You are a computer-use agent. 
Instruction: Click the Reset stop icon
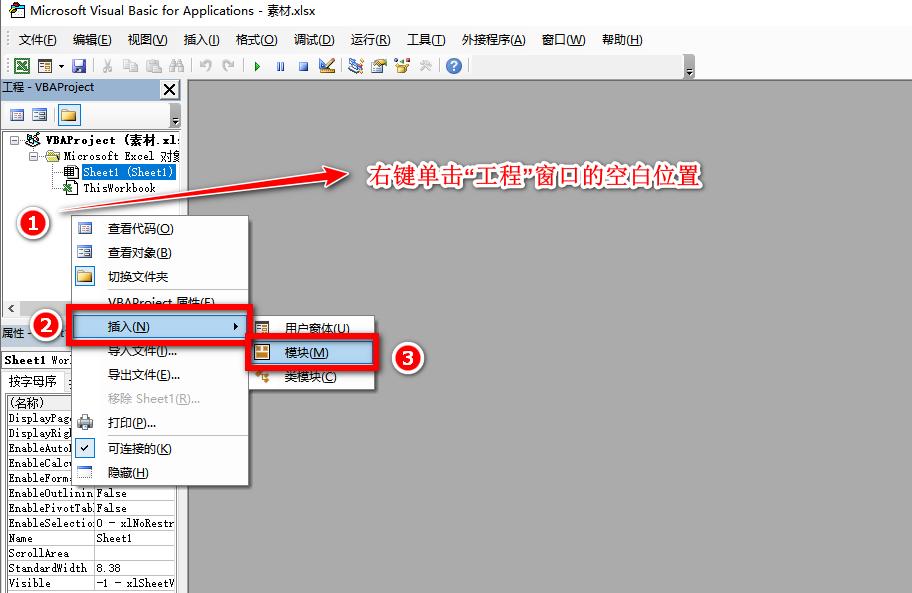[x=303, y=66]
